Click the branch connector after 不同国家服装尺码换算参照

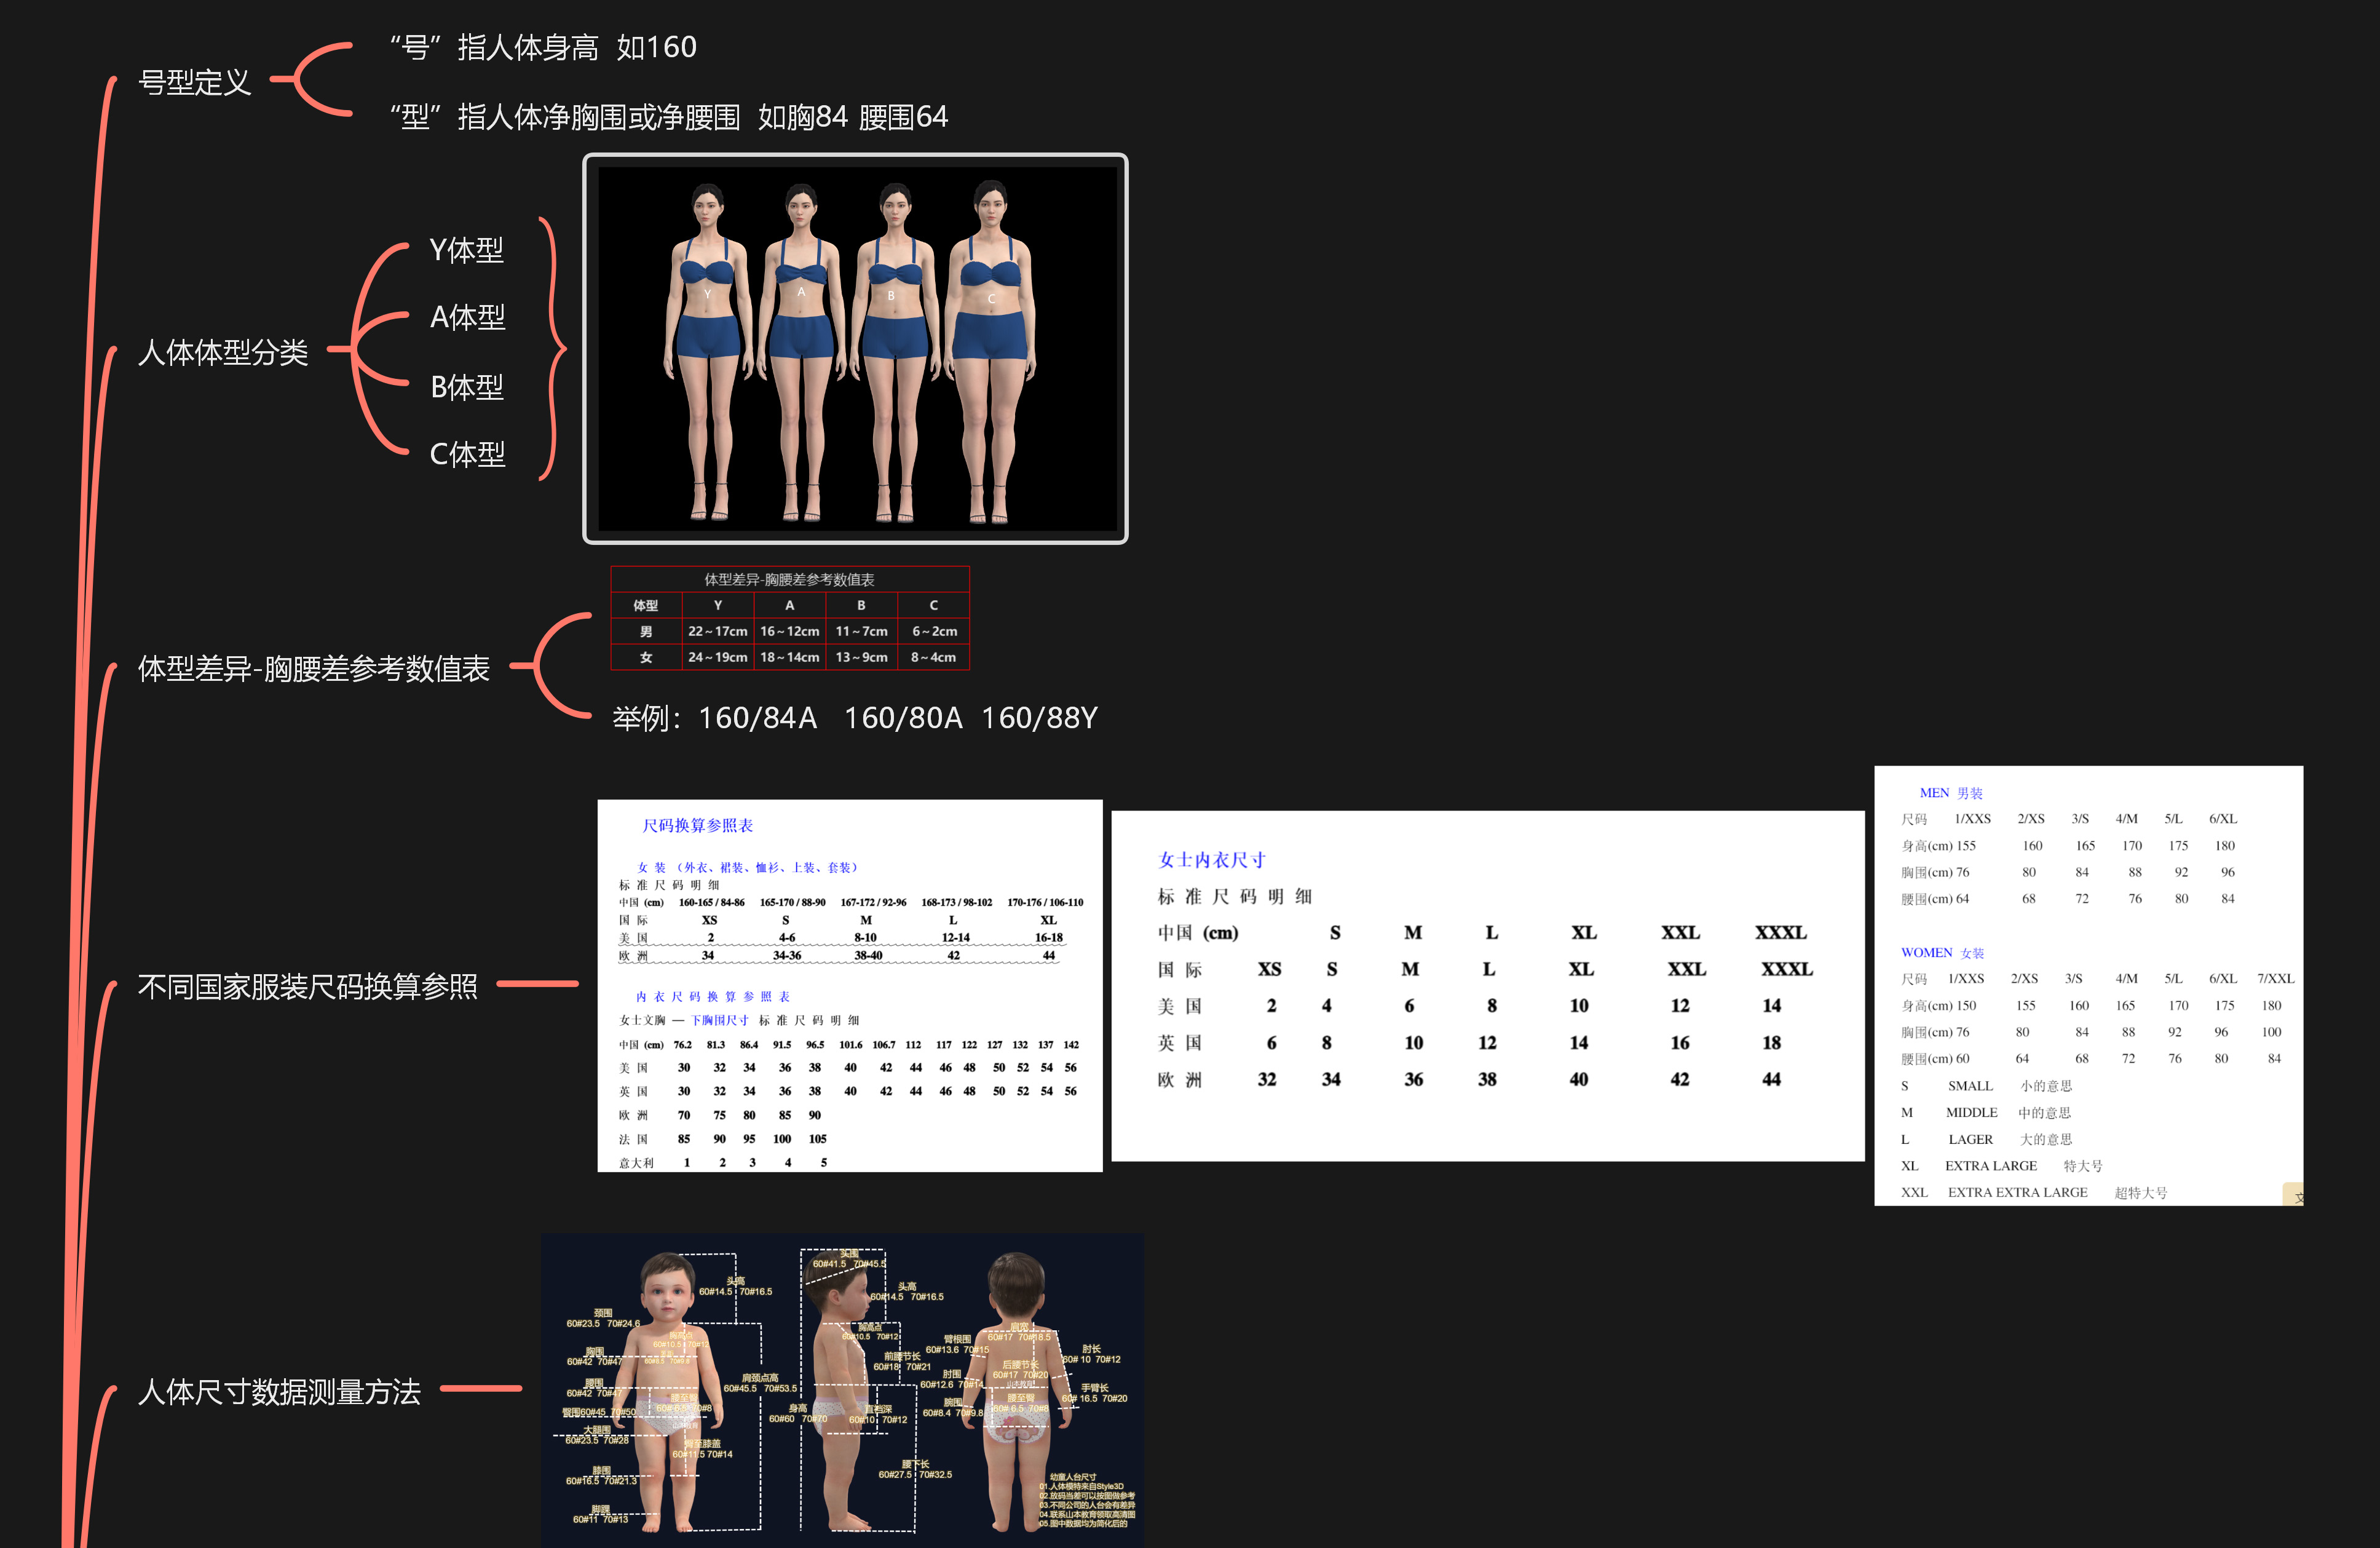tap(538, 984)
